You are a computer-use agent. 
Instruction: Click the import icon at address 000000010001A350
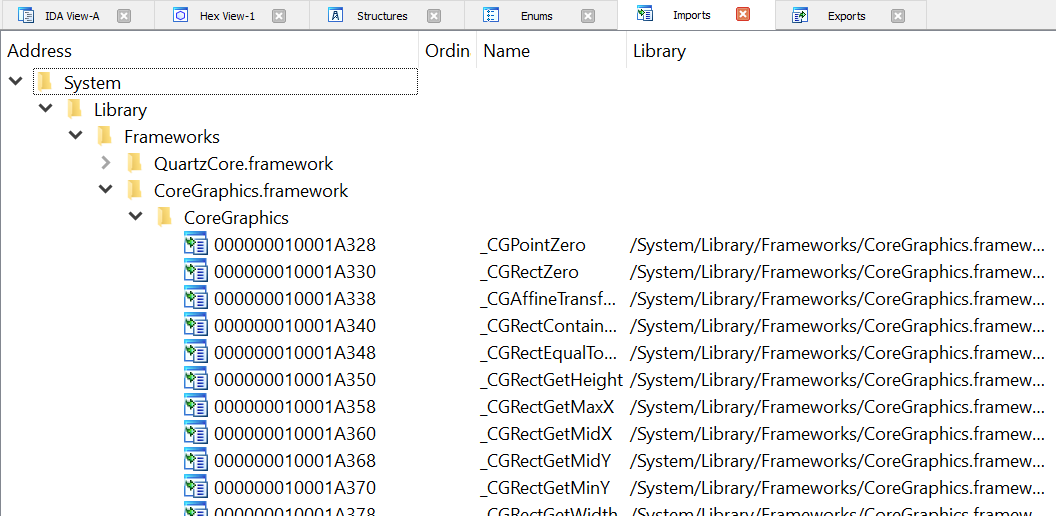(x=195, y=380)
